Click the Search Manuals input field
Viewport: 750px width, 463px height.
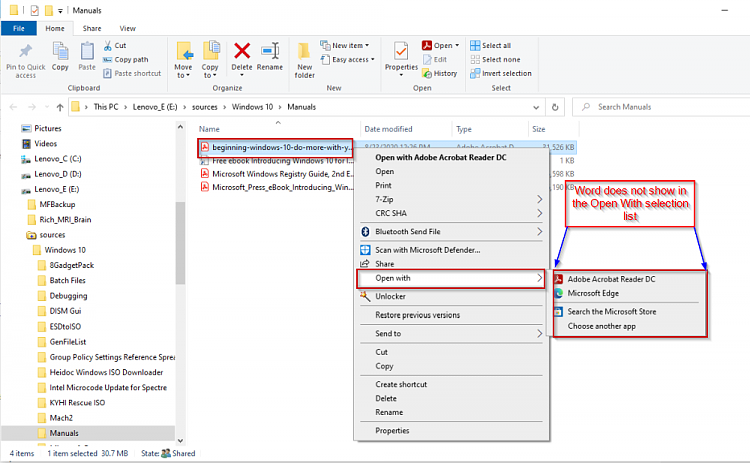point(660,106)
